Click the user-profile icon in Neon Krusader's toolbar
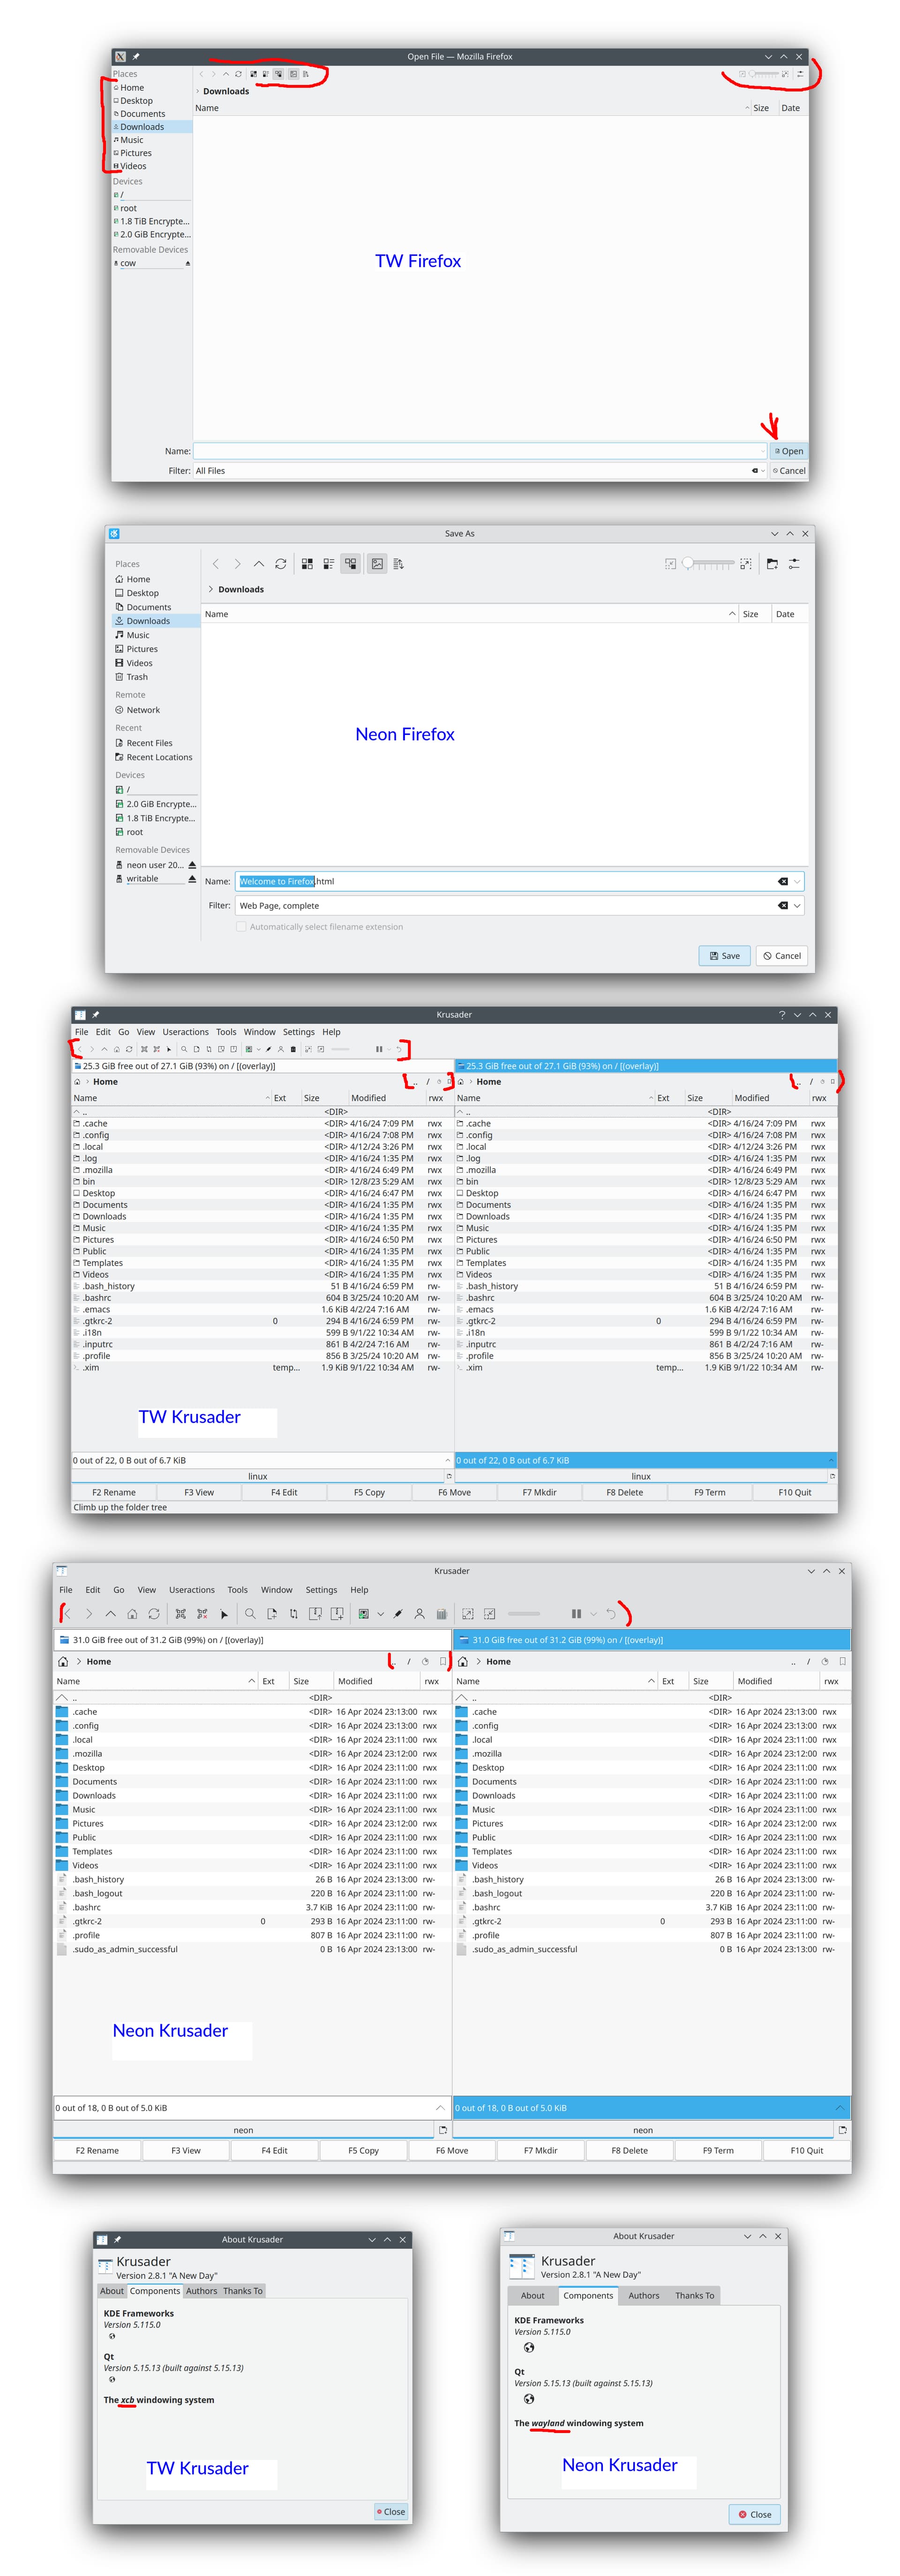900x2576 pixels. (419, 1614)
